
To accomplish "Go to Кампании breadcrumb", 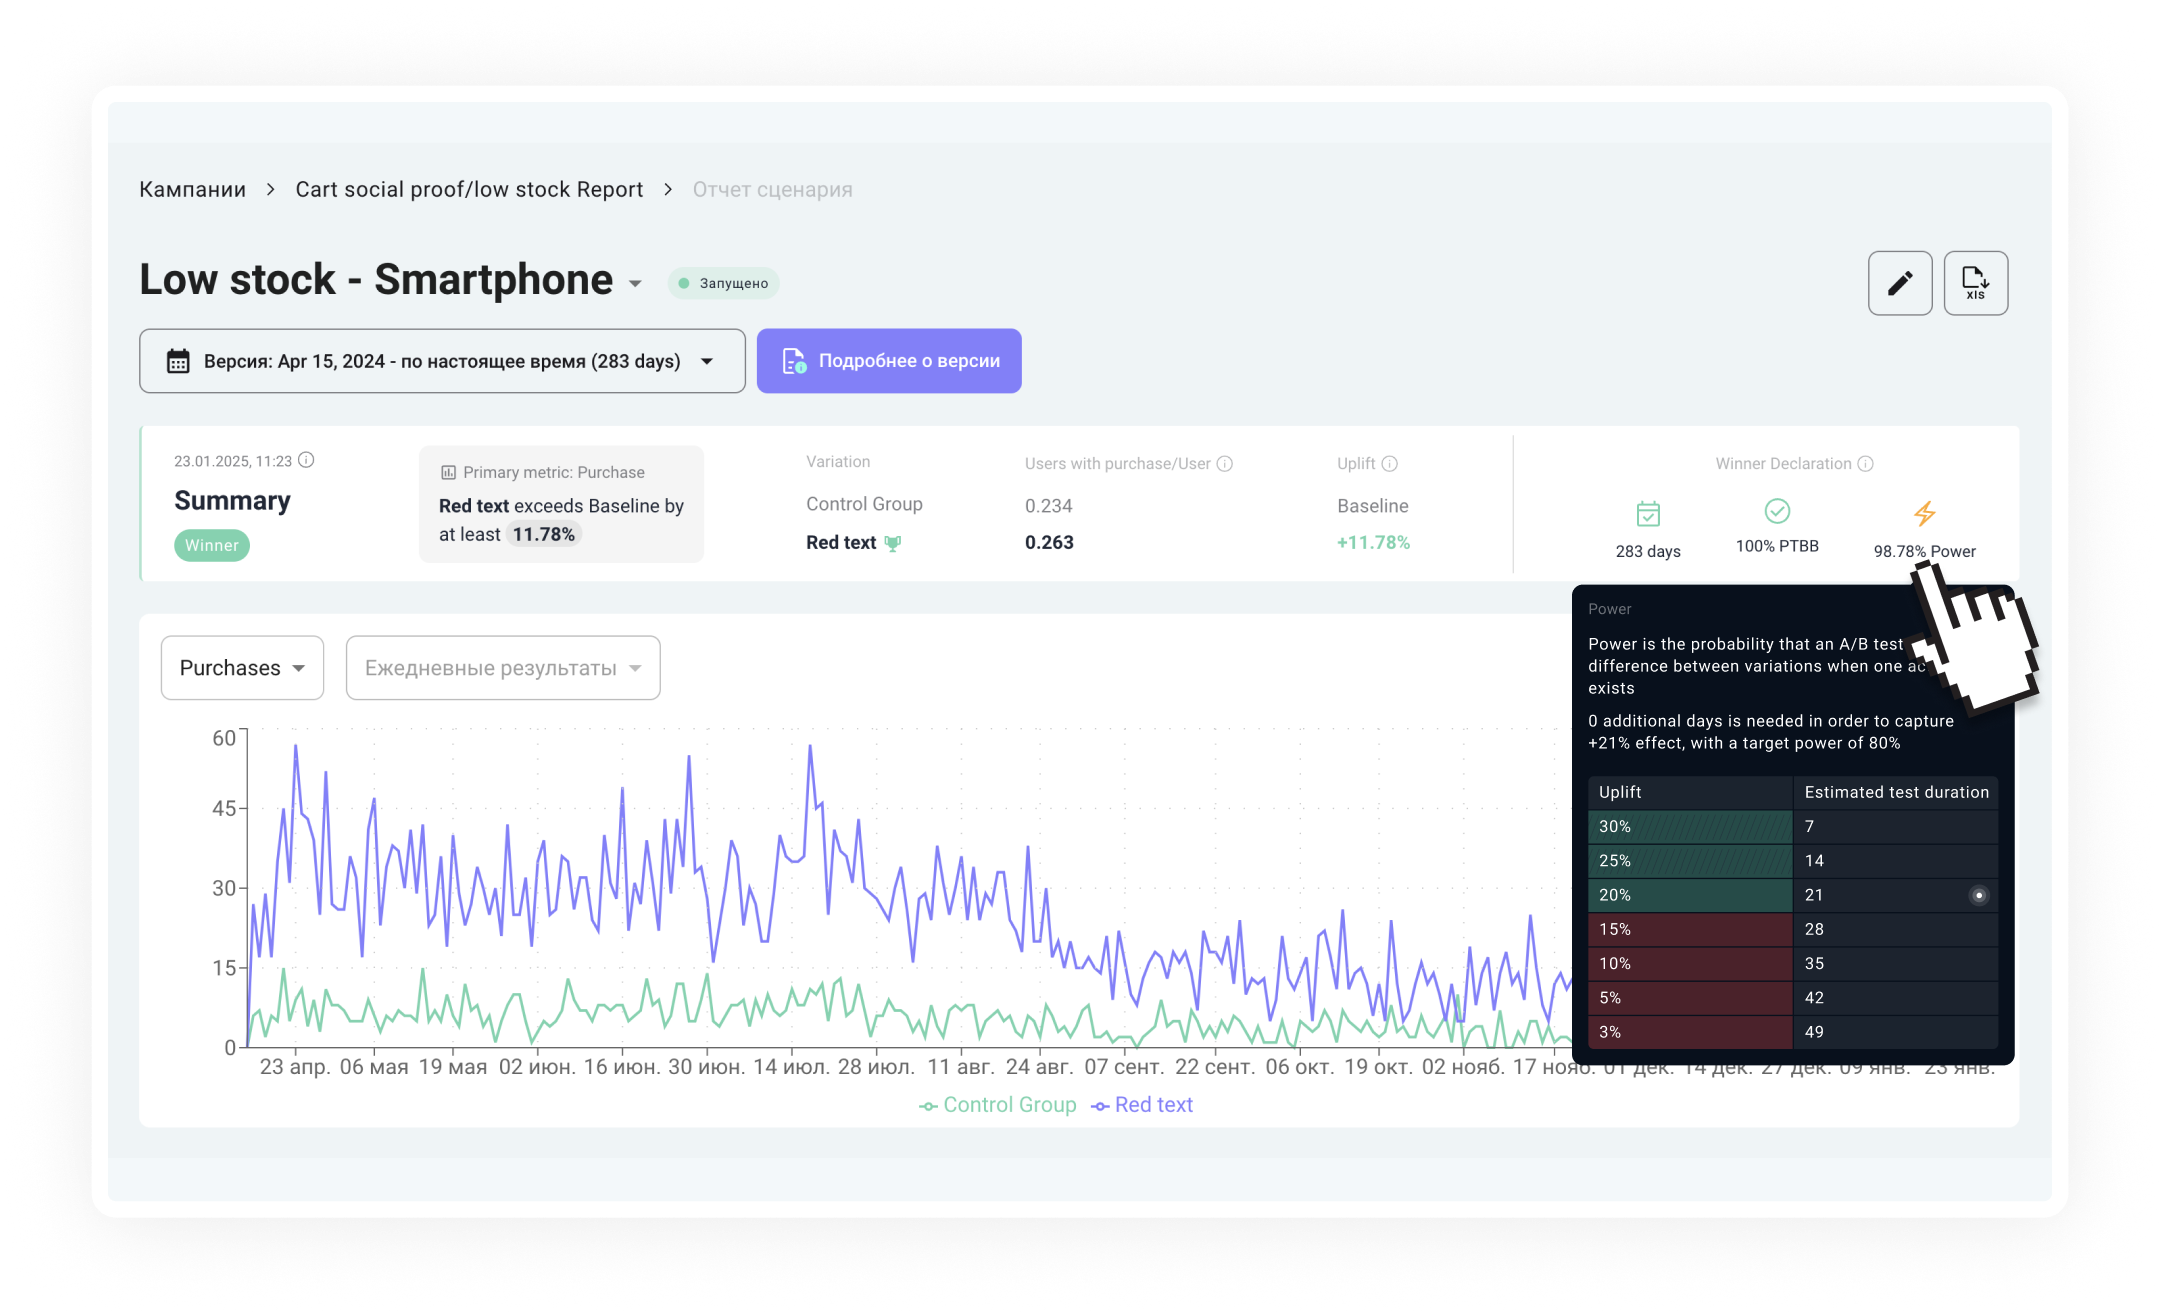I will click(192, 190).
